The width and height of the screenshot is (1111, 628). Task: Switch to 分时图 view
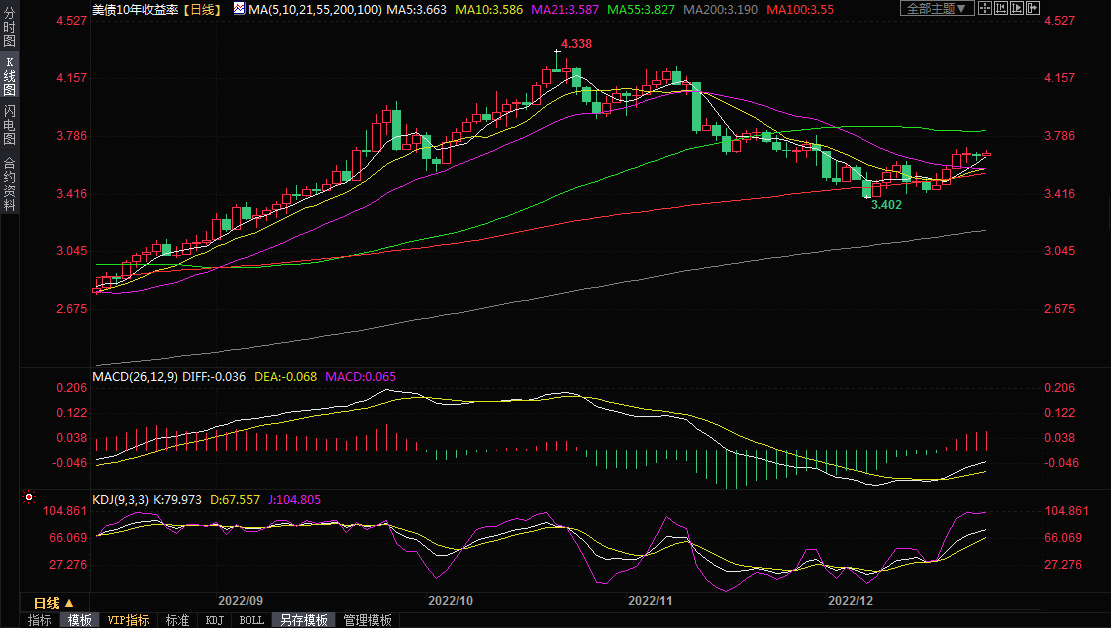pyautogui.click(x=9, y=30)
